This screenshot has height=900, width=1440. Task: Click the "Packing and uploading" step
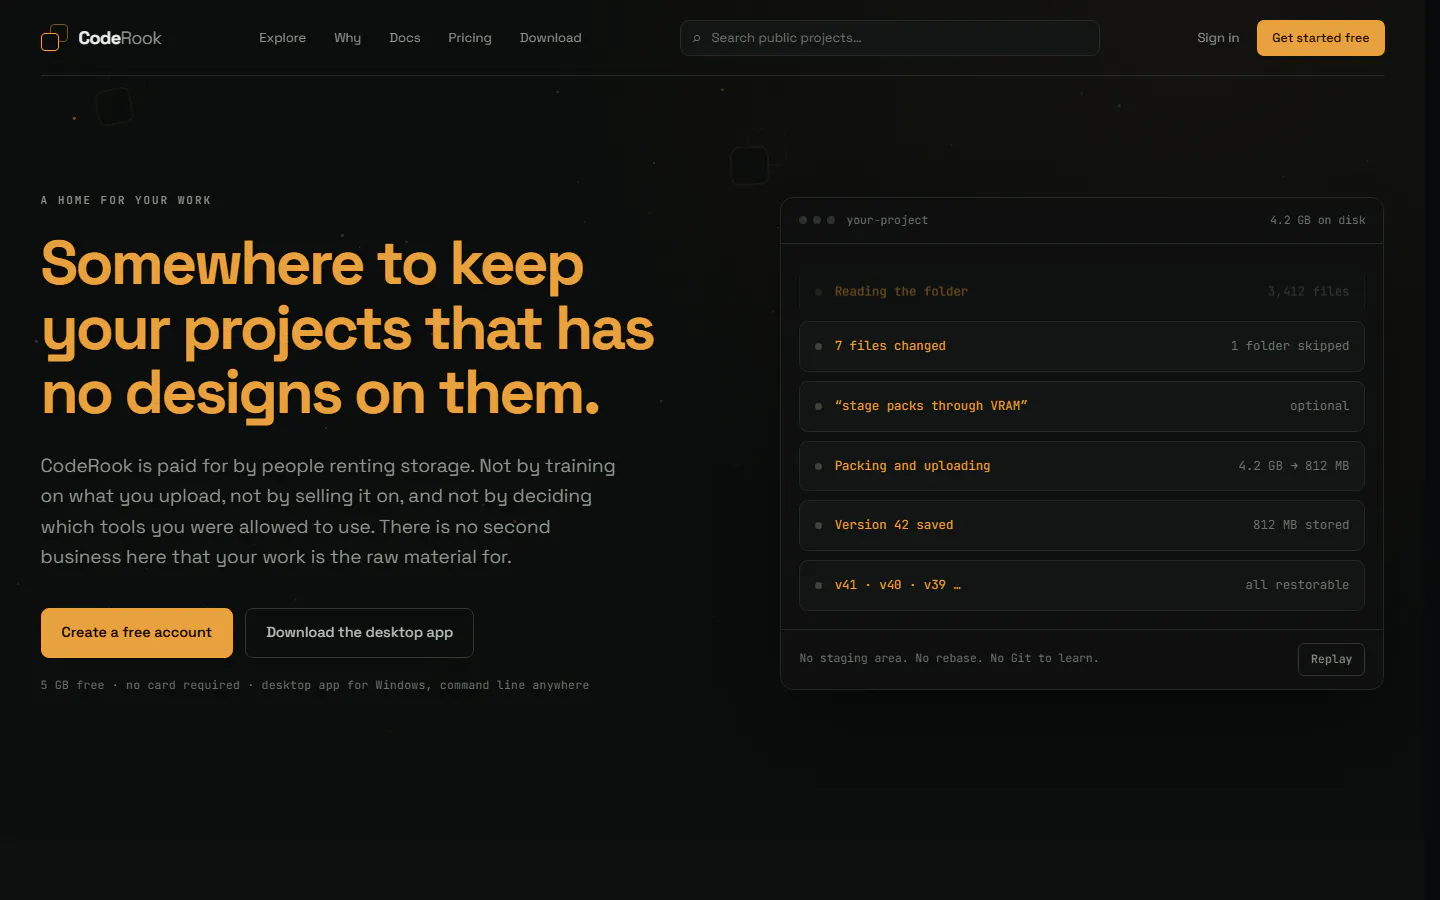point(1082,466)
